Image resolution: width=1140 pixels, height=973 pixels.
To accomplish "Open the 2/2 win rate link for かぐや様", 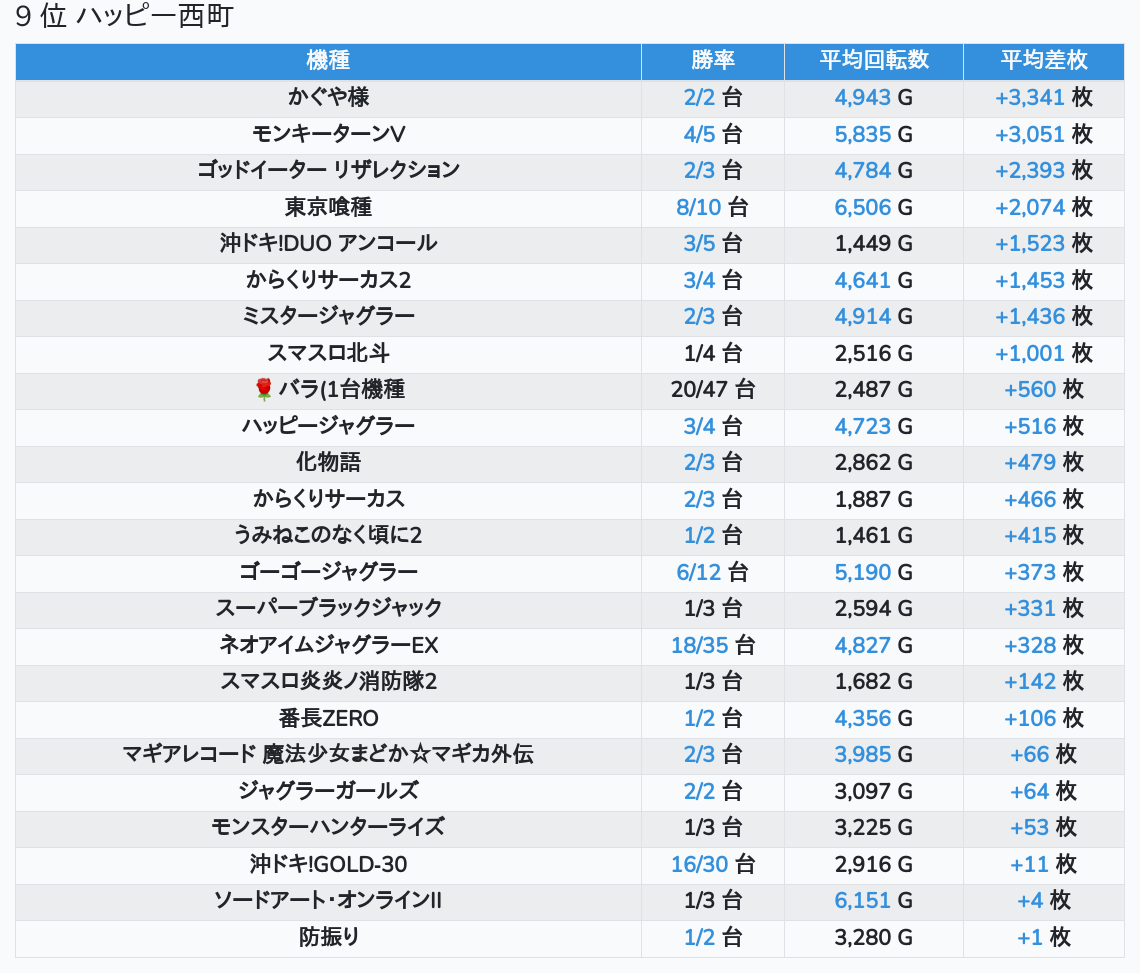I will (x=699, y=97).
